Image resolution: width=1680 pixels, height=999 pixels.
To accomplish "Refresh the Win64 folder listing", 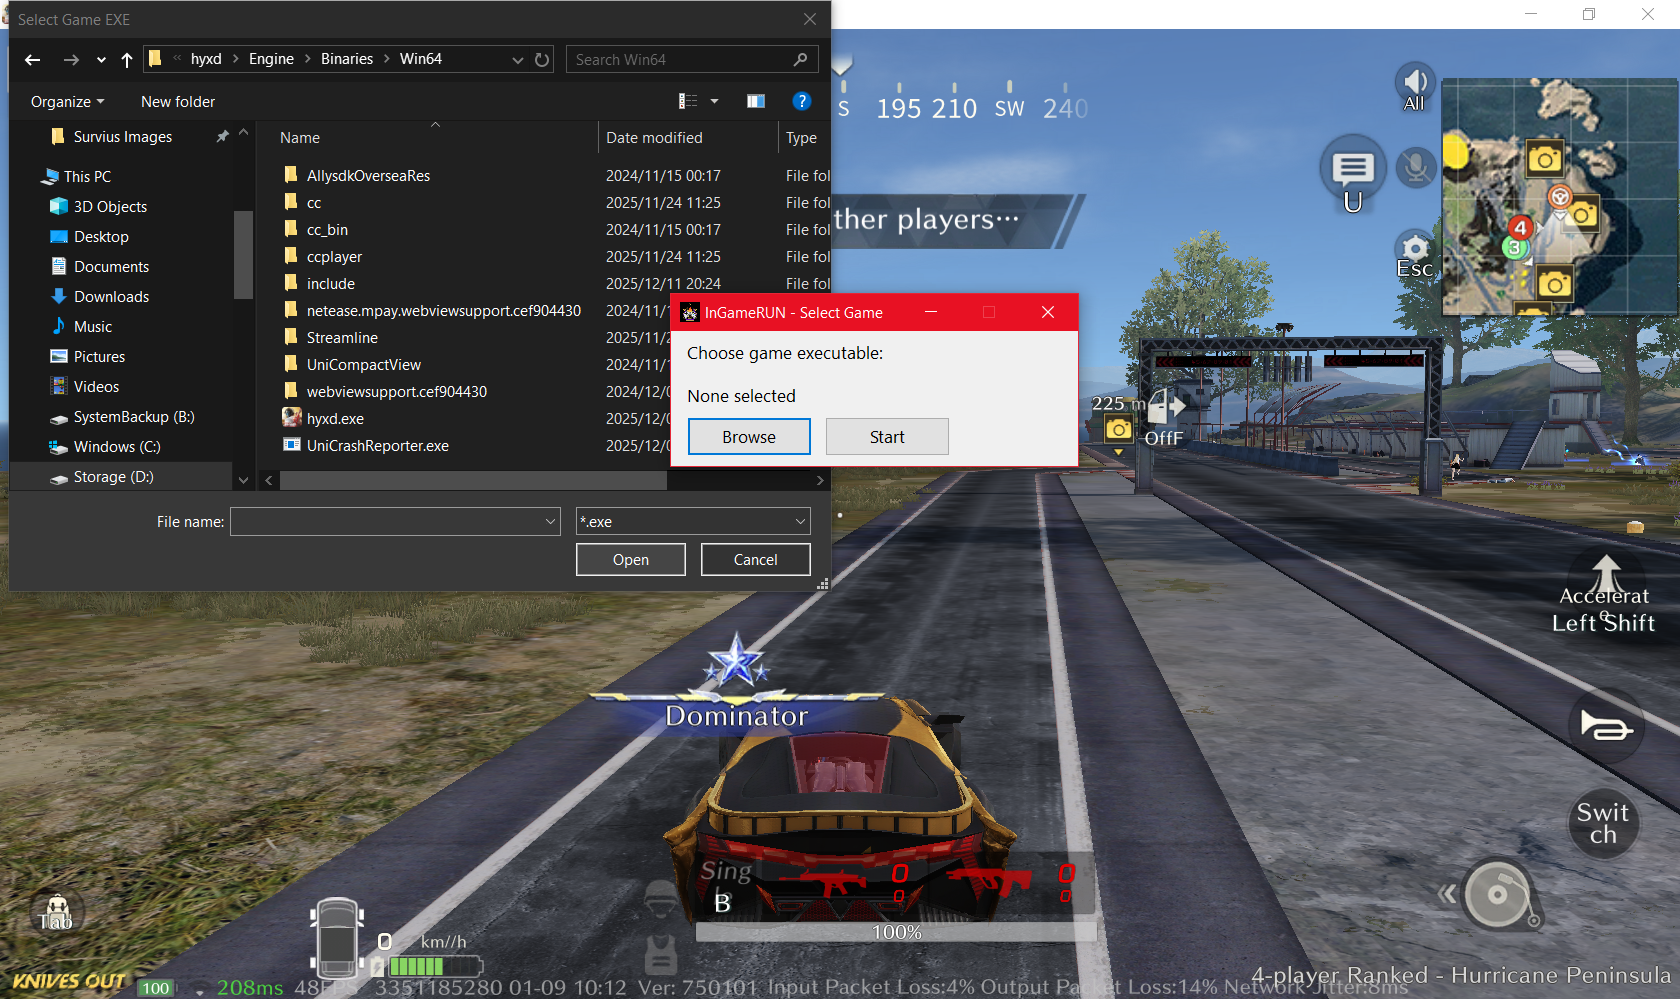I will [542, 60].
